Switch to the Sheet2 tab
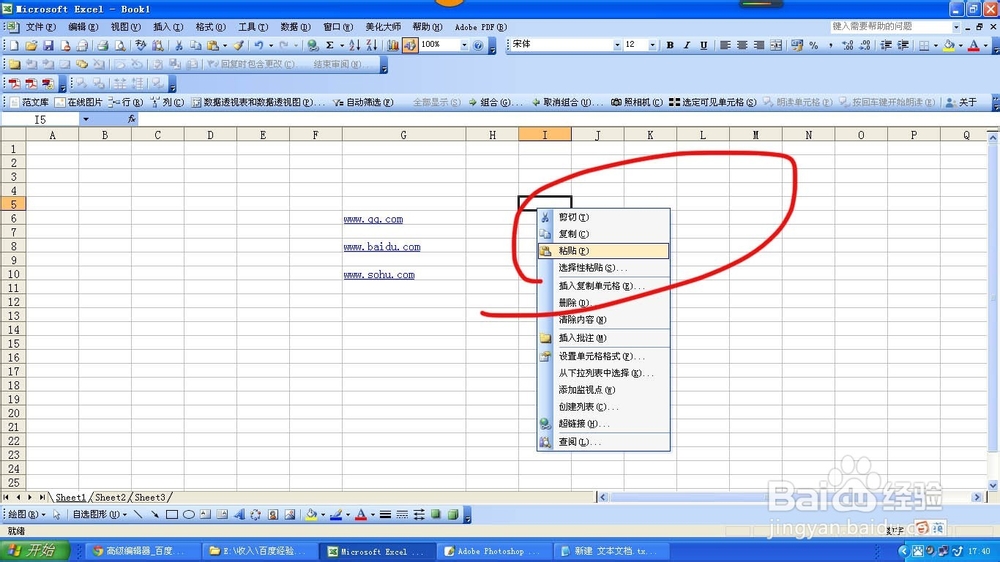The width and height of the screenshot is (1000, 562). (110, 498)
